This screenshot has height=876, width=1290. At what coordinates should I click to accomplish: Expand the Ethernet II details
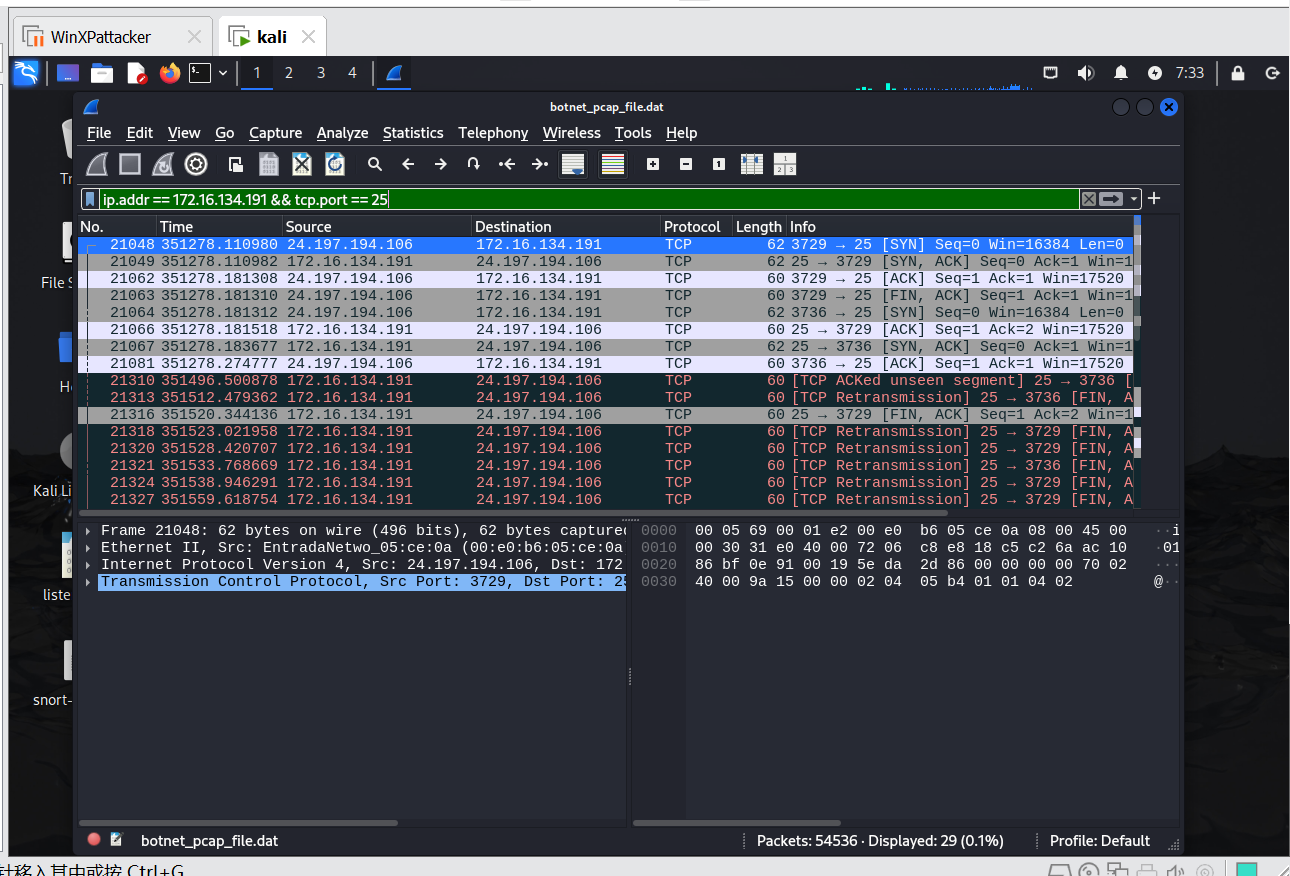click(x=89, y=548)
